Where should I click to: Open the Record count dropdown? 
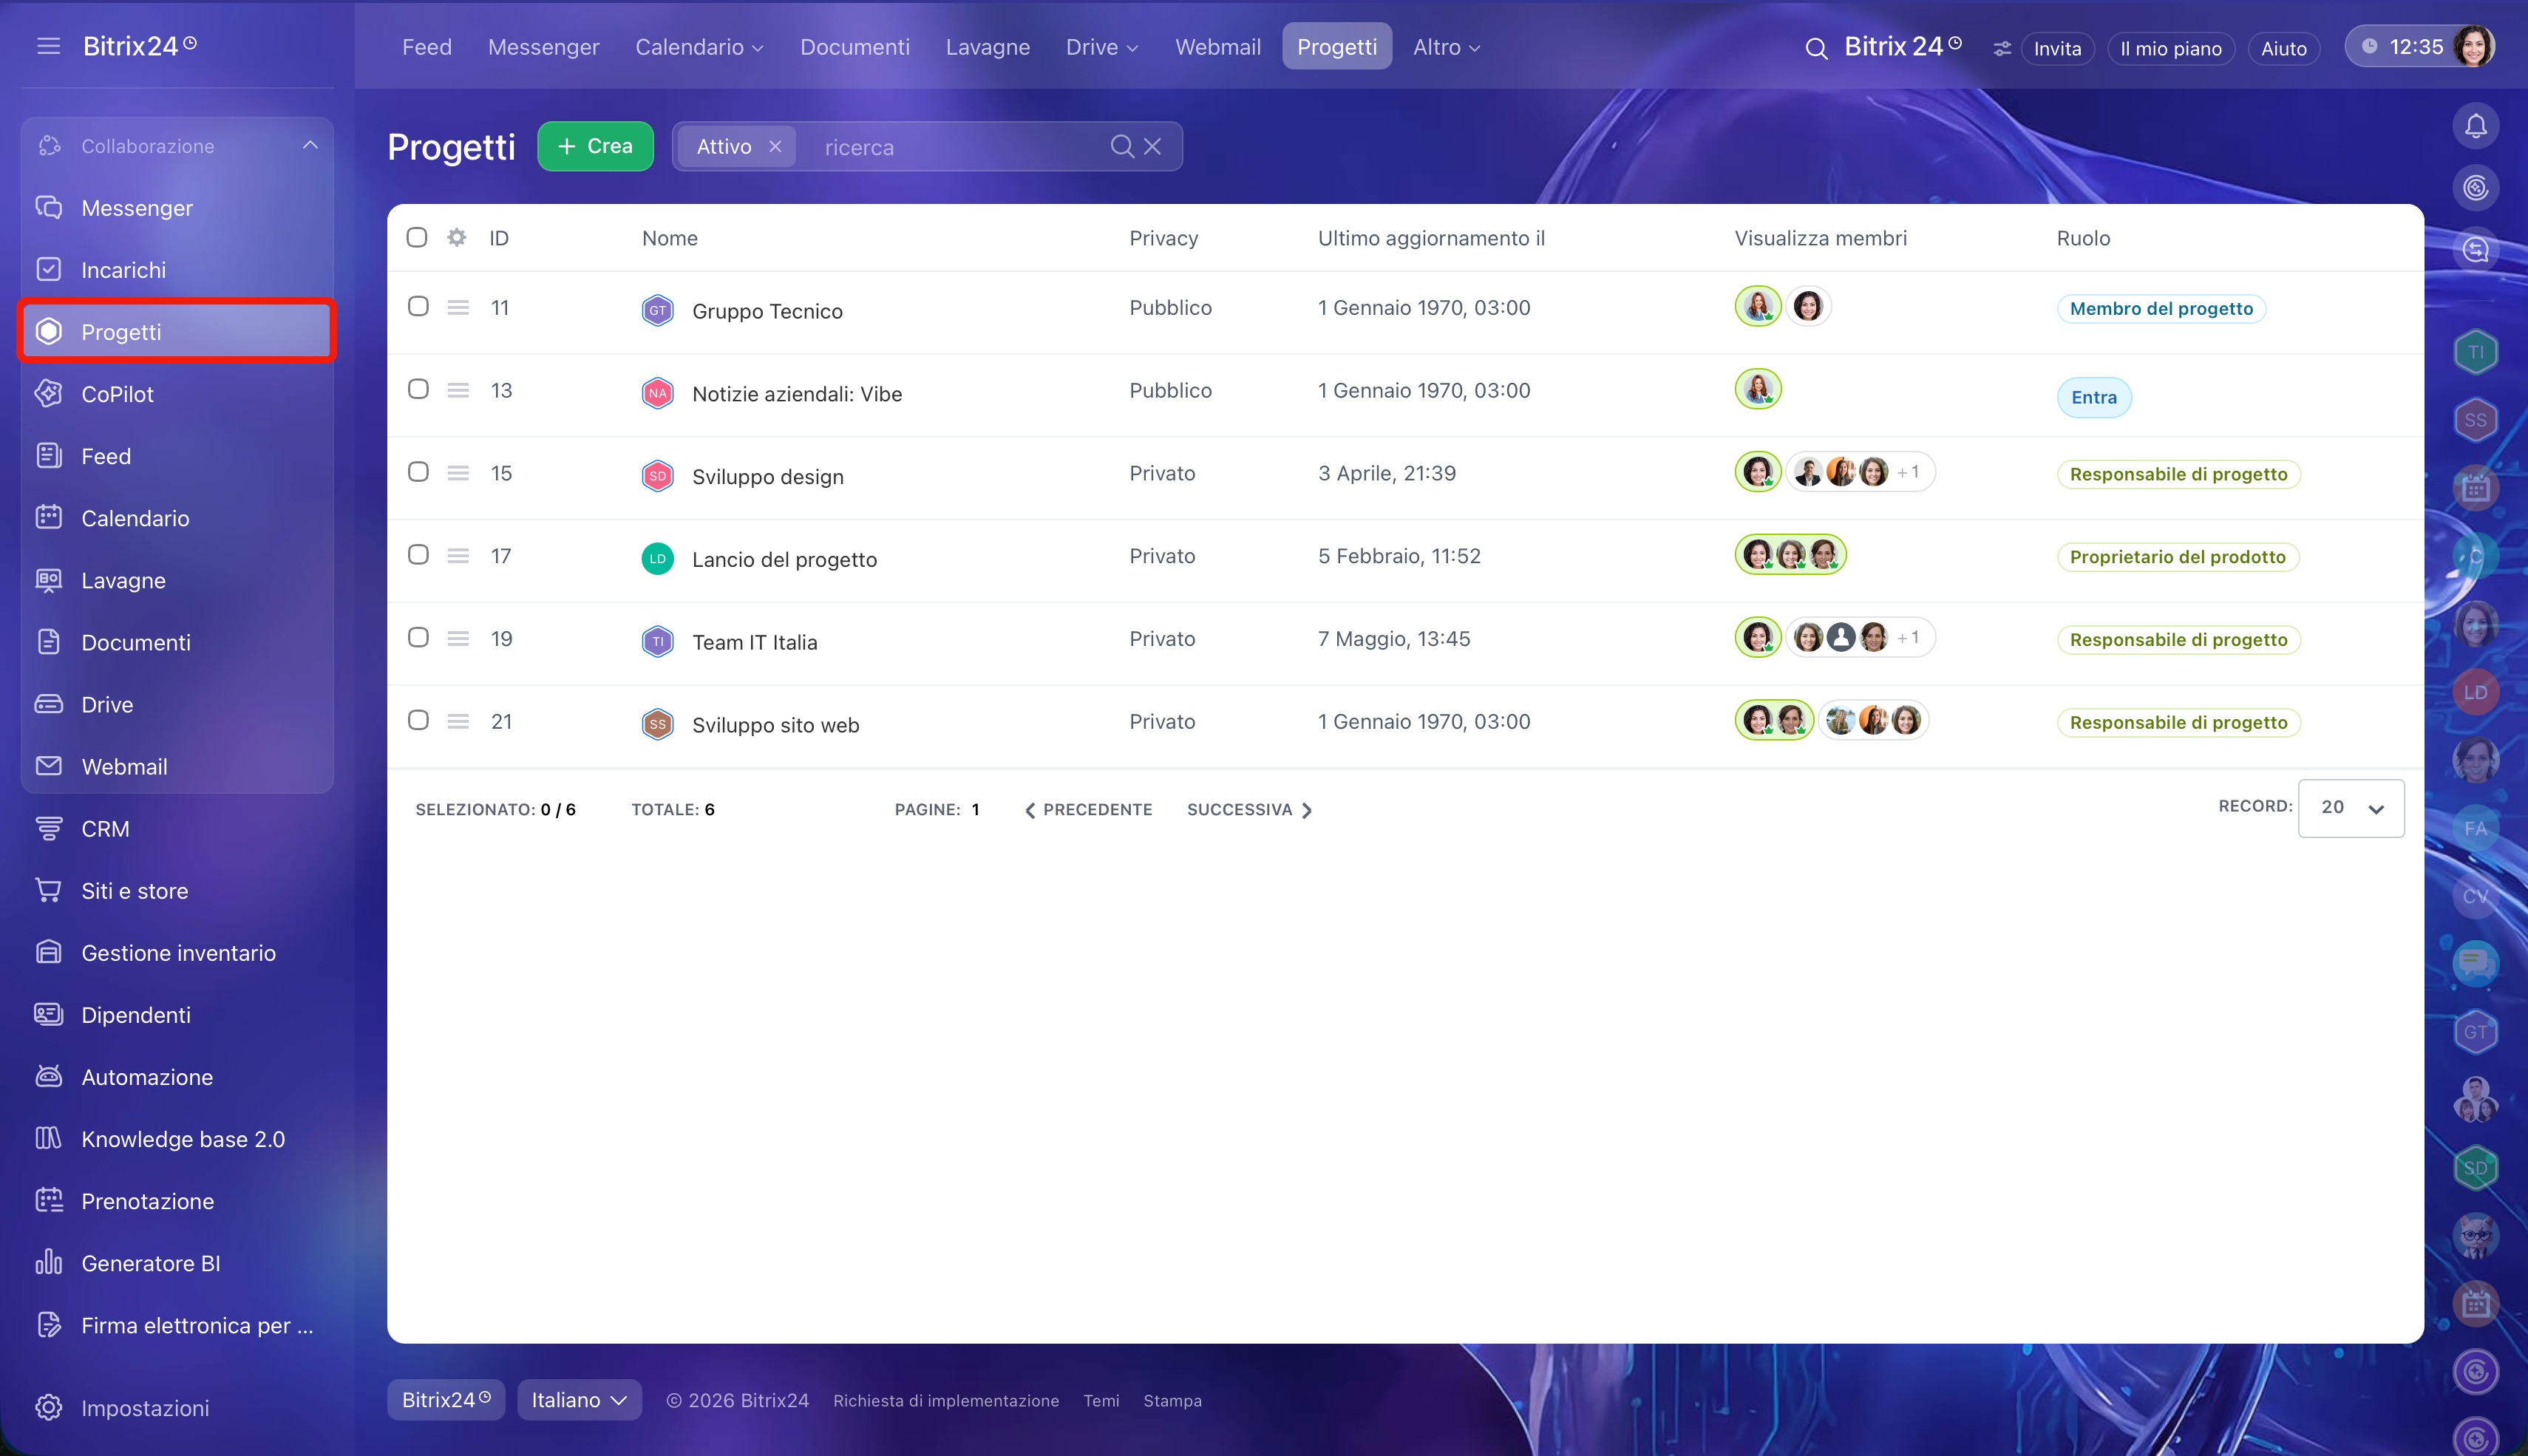pos(2351,808)
